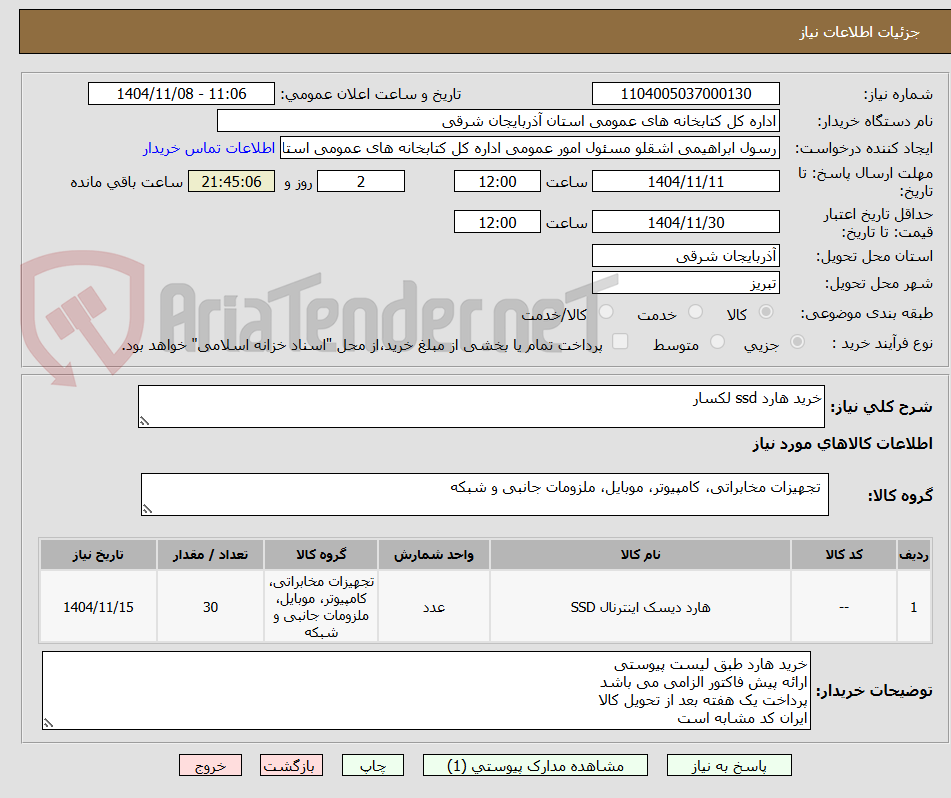This screenshot has height=798, width=951.
Task: Click the چاپ button
Action: (x=372, y=764)
